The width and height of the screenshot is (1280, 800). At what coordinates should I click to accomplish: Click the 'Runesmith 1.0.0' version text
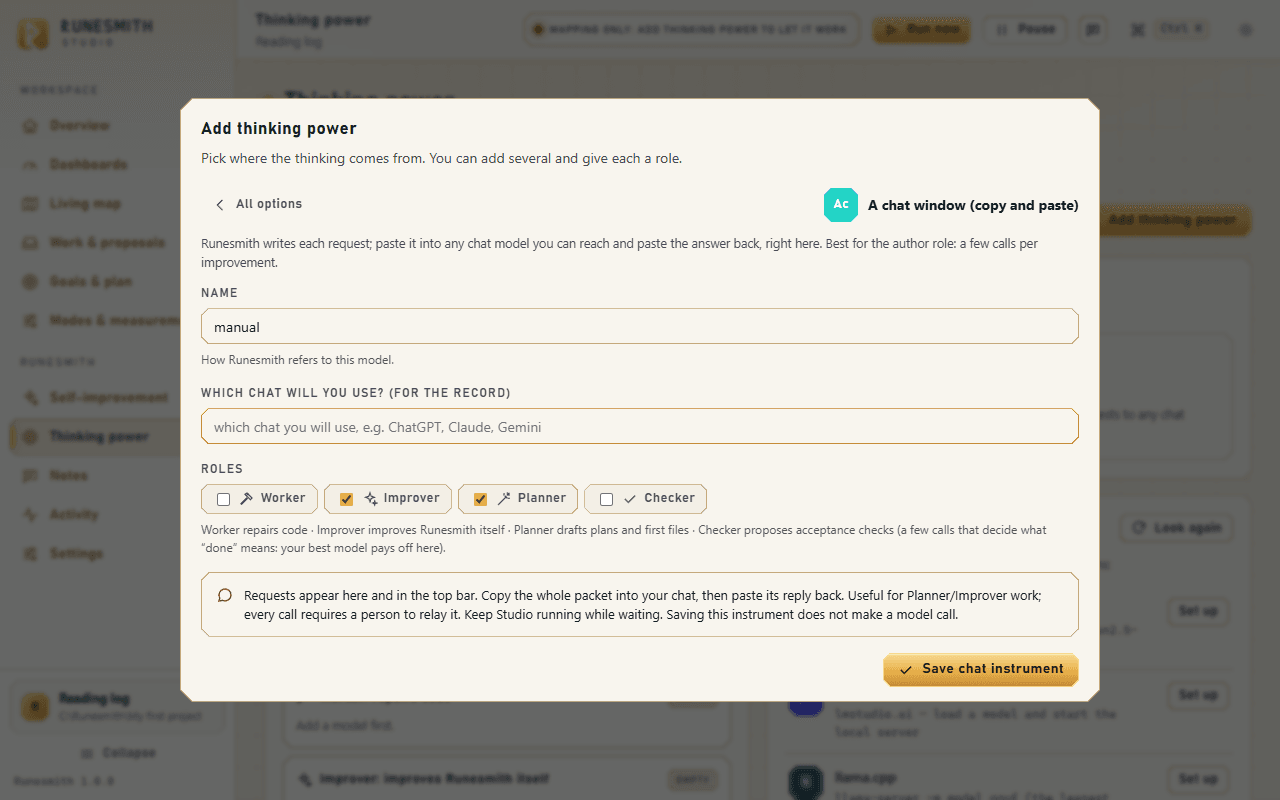tap(64, 781)
